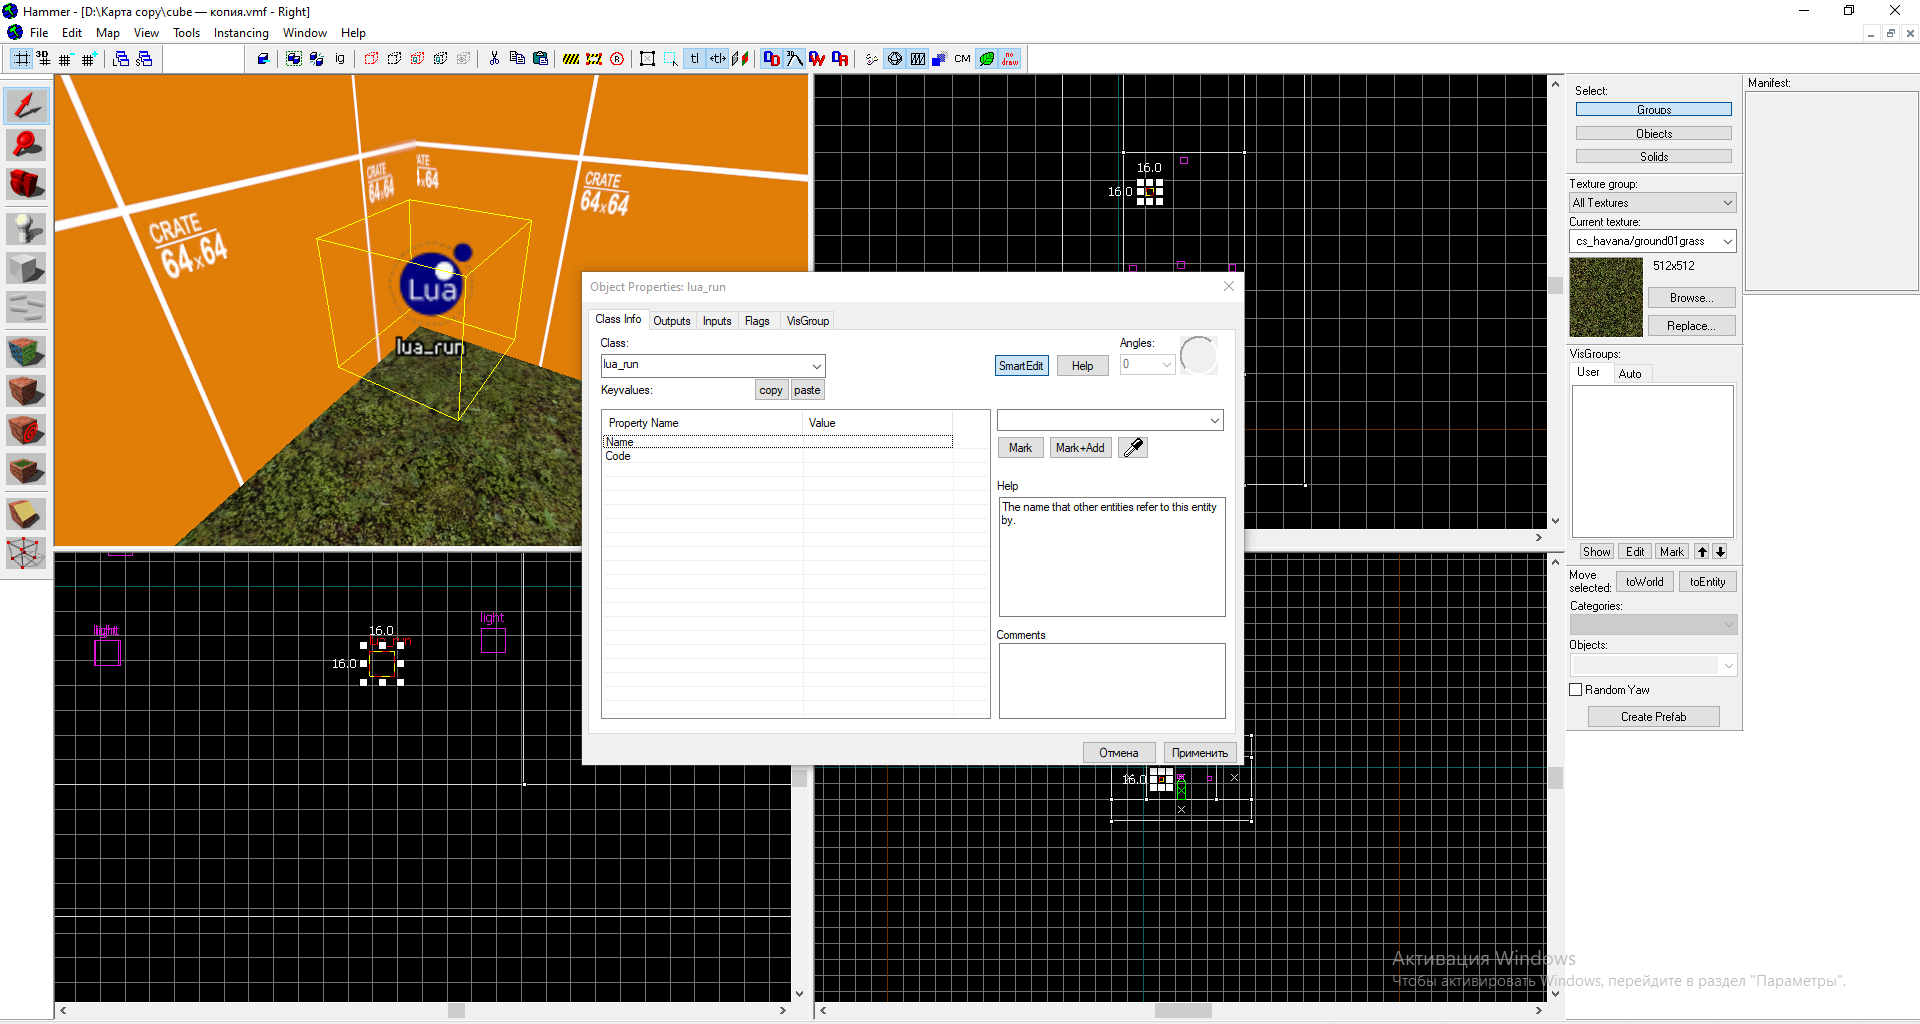Switch to the Flags tab
This screenshot has height=1024, width=1920.
pyautogui.click(x=757, y=321)
